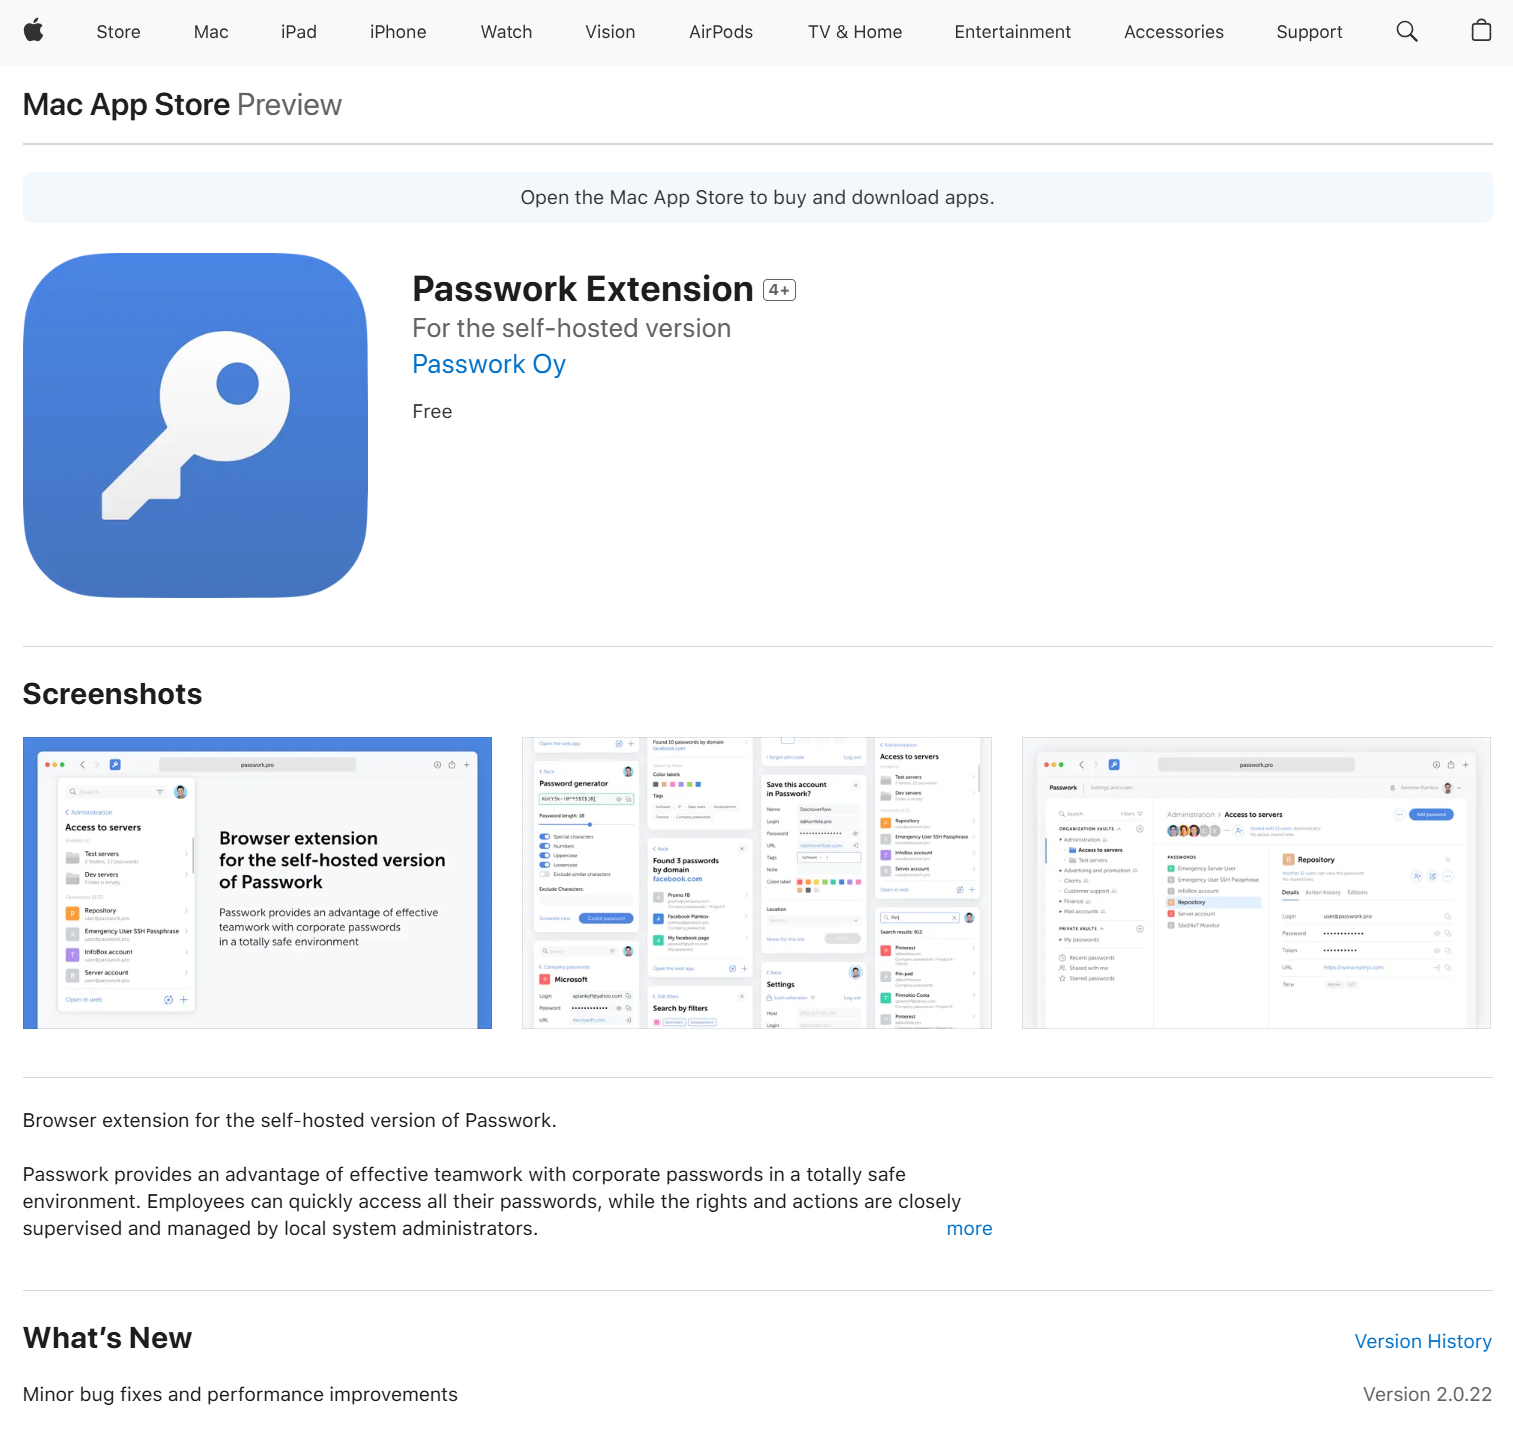This screenshot has height=1443, width=1513.
Task: Open the shopping bag icon
Action: [1481, 30]
